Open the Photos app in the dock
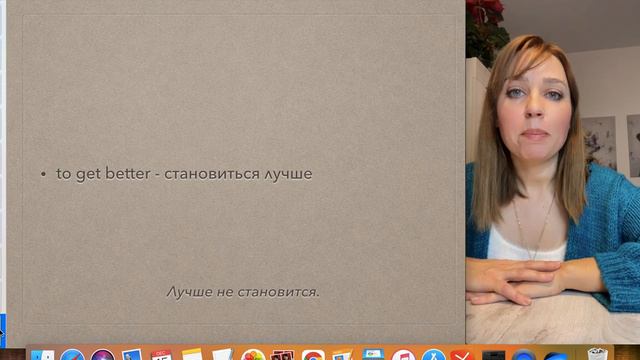 pyautogui.click(x=253, y=355)
